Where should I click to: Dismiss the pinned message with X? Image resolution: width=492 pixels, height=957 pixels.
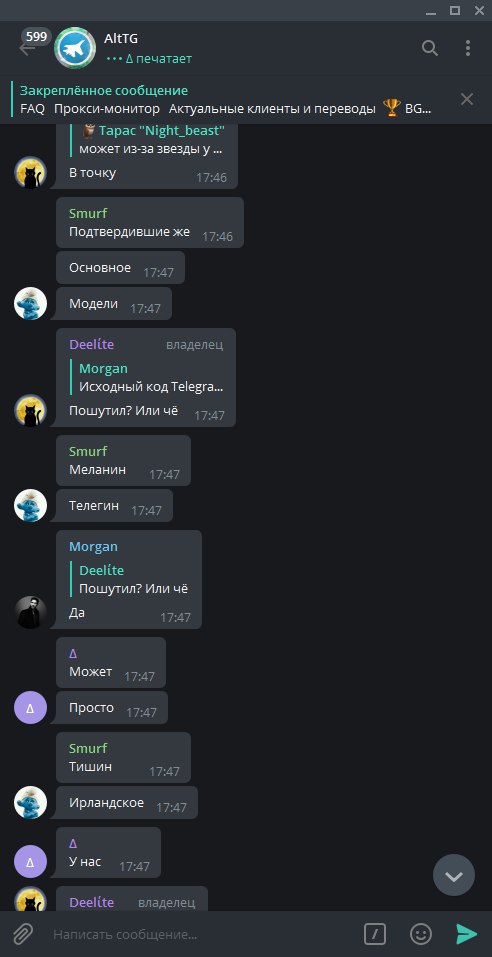[467, 99]
